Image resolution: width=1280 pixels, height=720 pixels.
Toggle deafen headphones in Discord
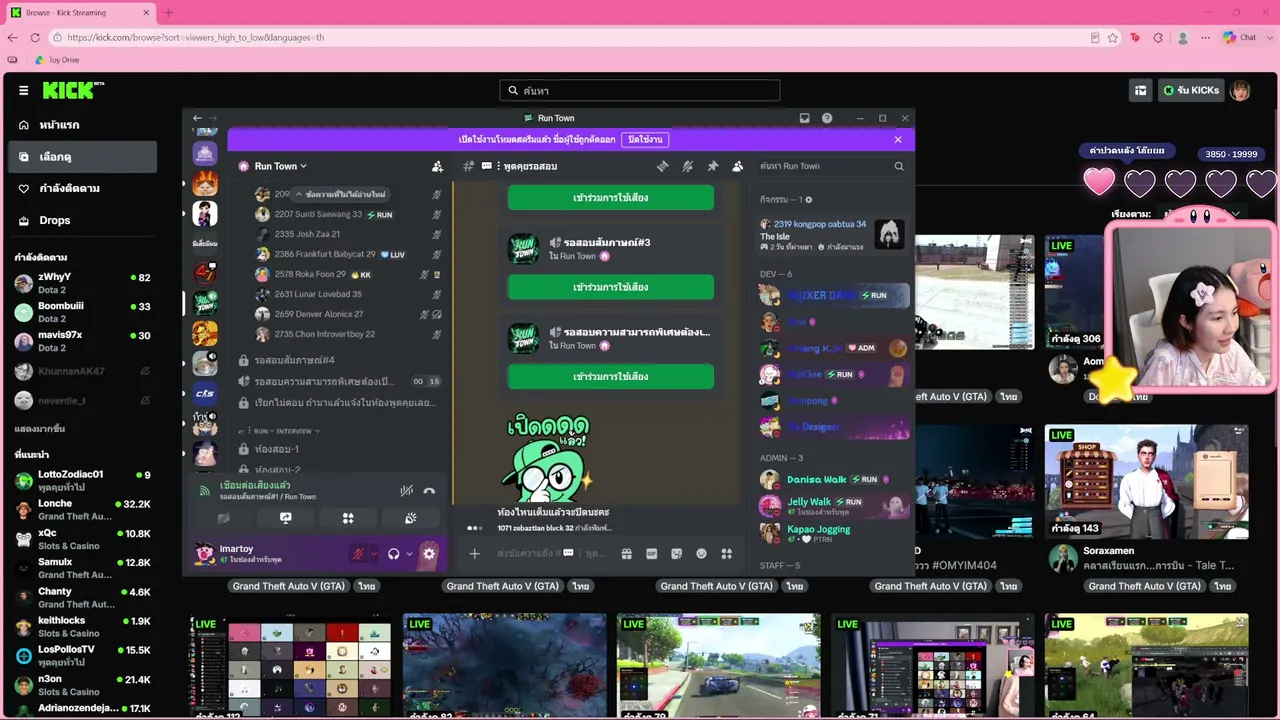394,553
